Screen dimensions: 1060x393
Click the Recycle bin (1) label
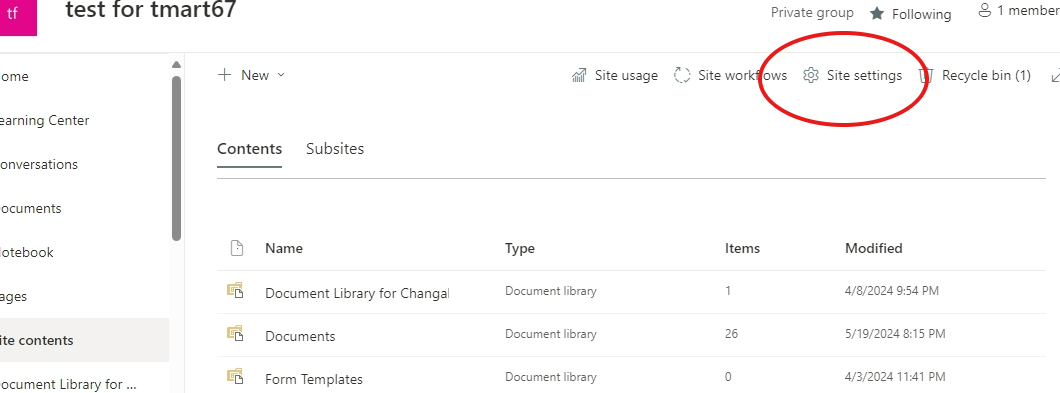click(986, 75)
